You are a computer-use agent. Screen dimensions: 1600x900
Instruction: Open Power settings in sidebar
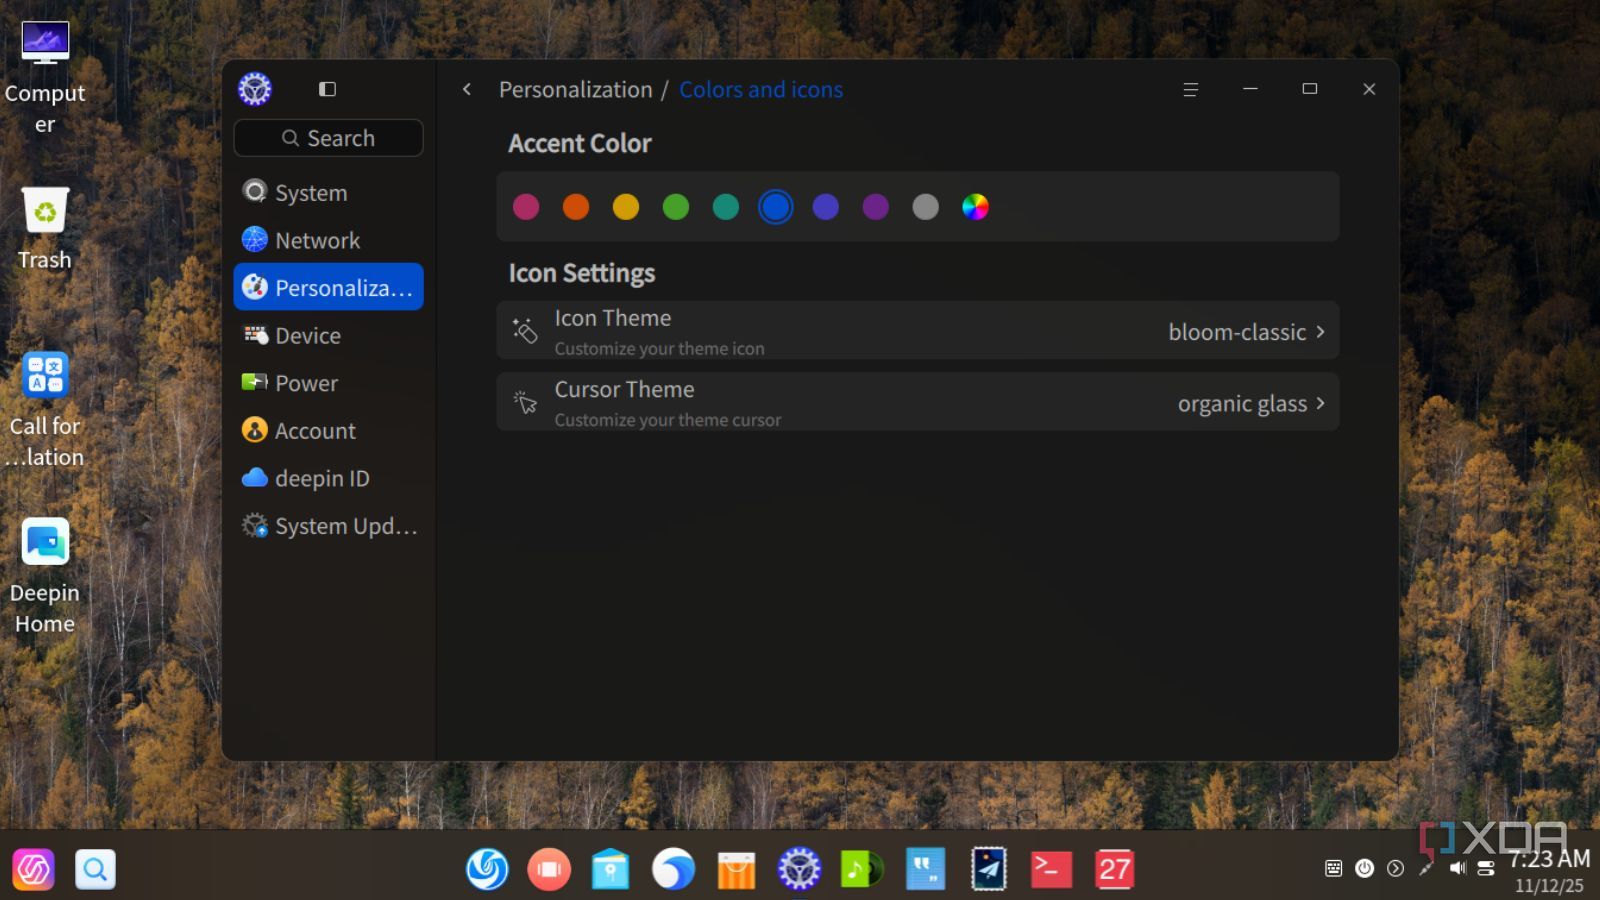point(328,383)
